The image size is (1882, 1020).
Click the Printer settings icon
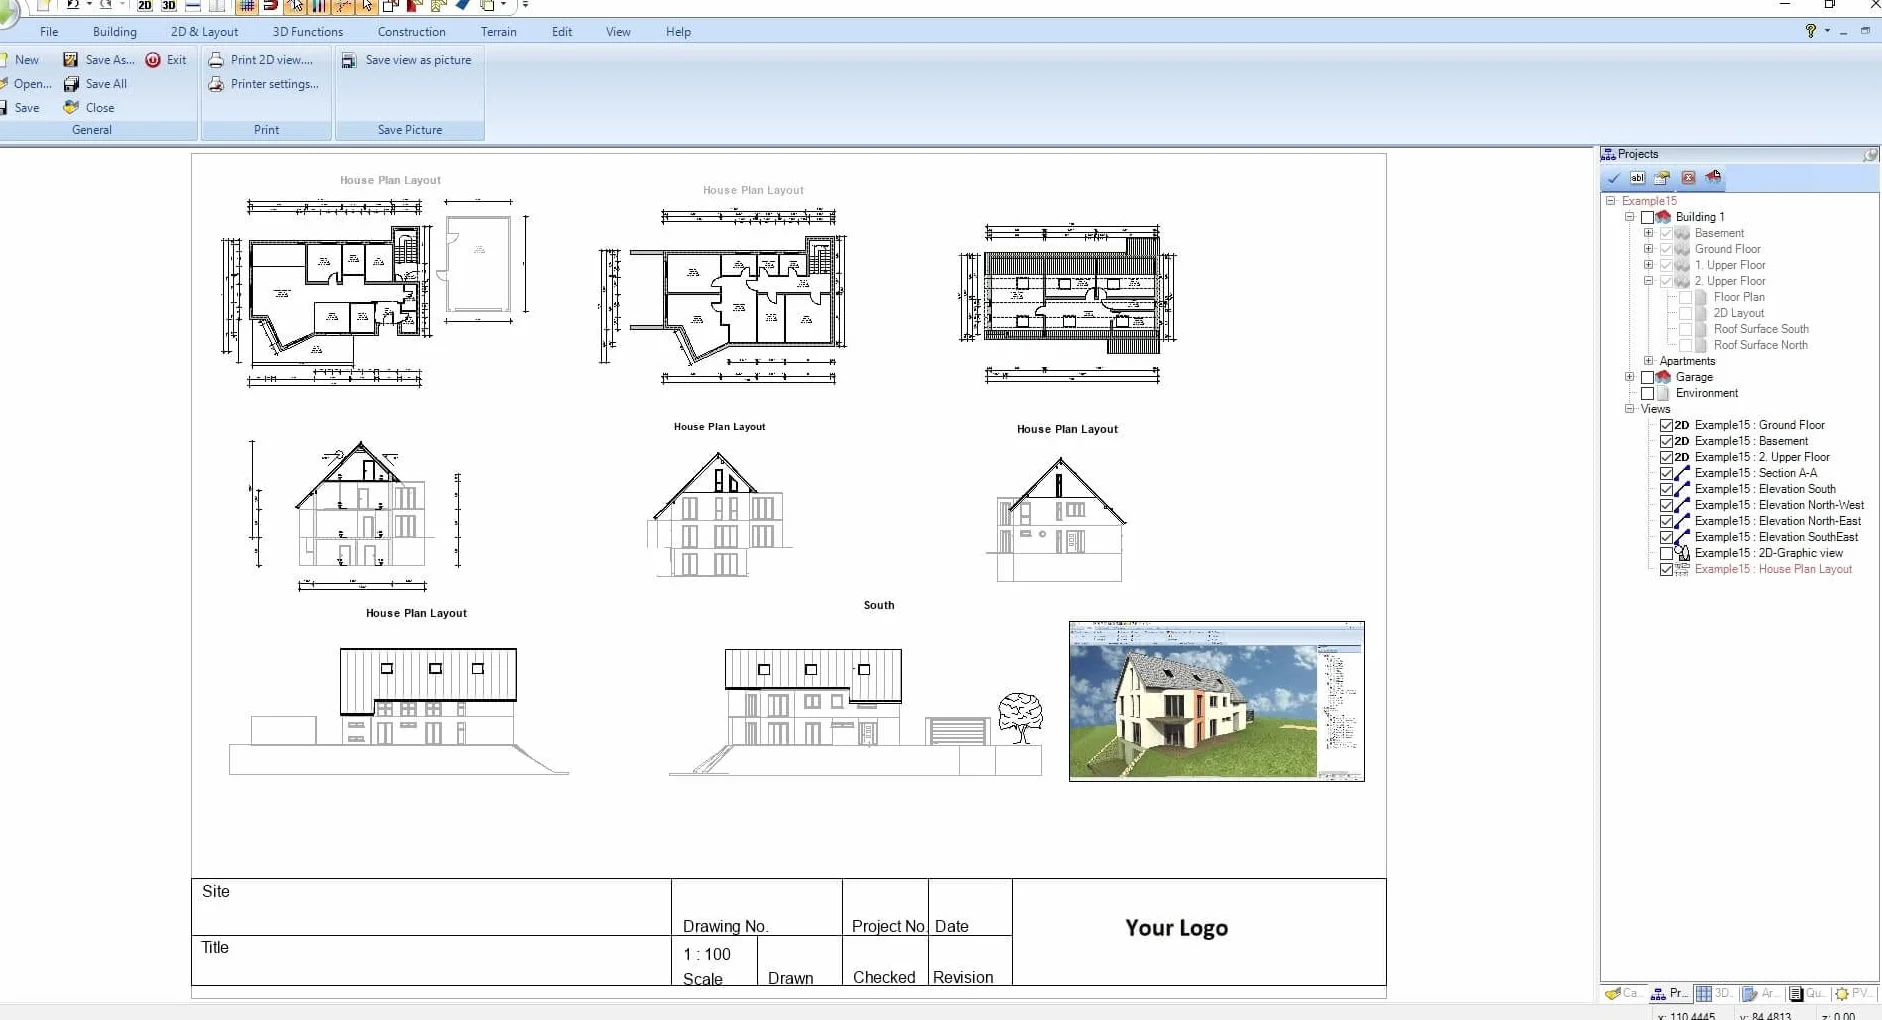216,84
